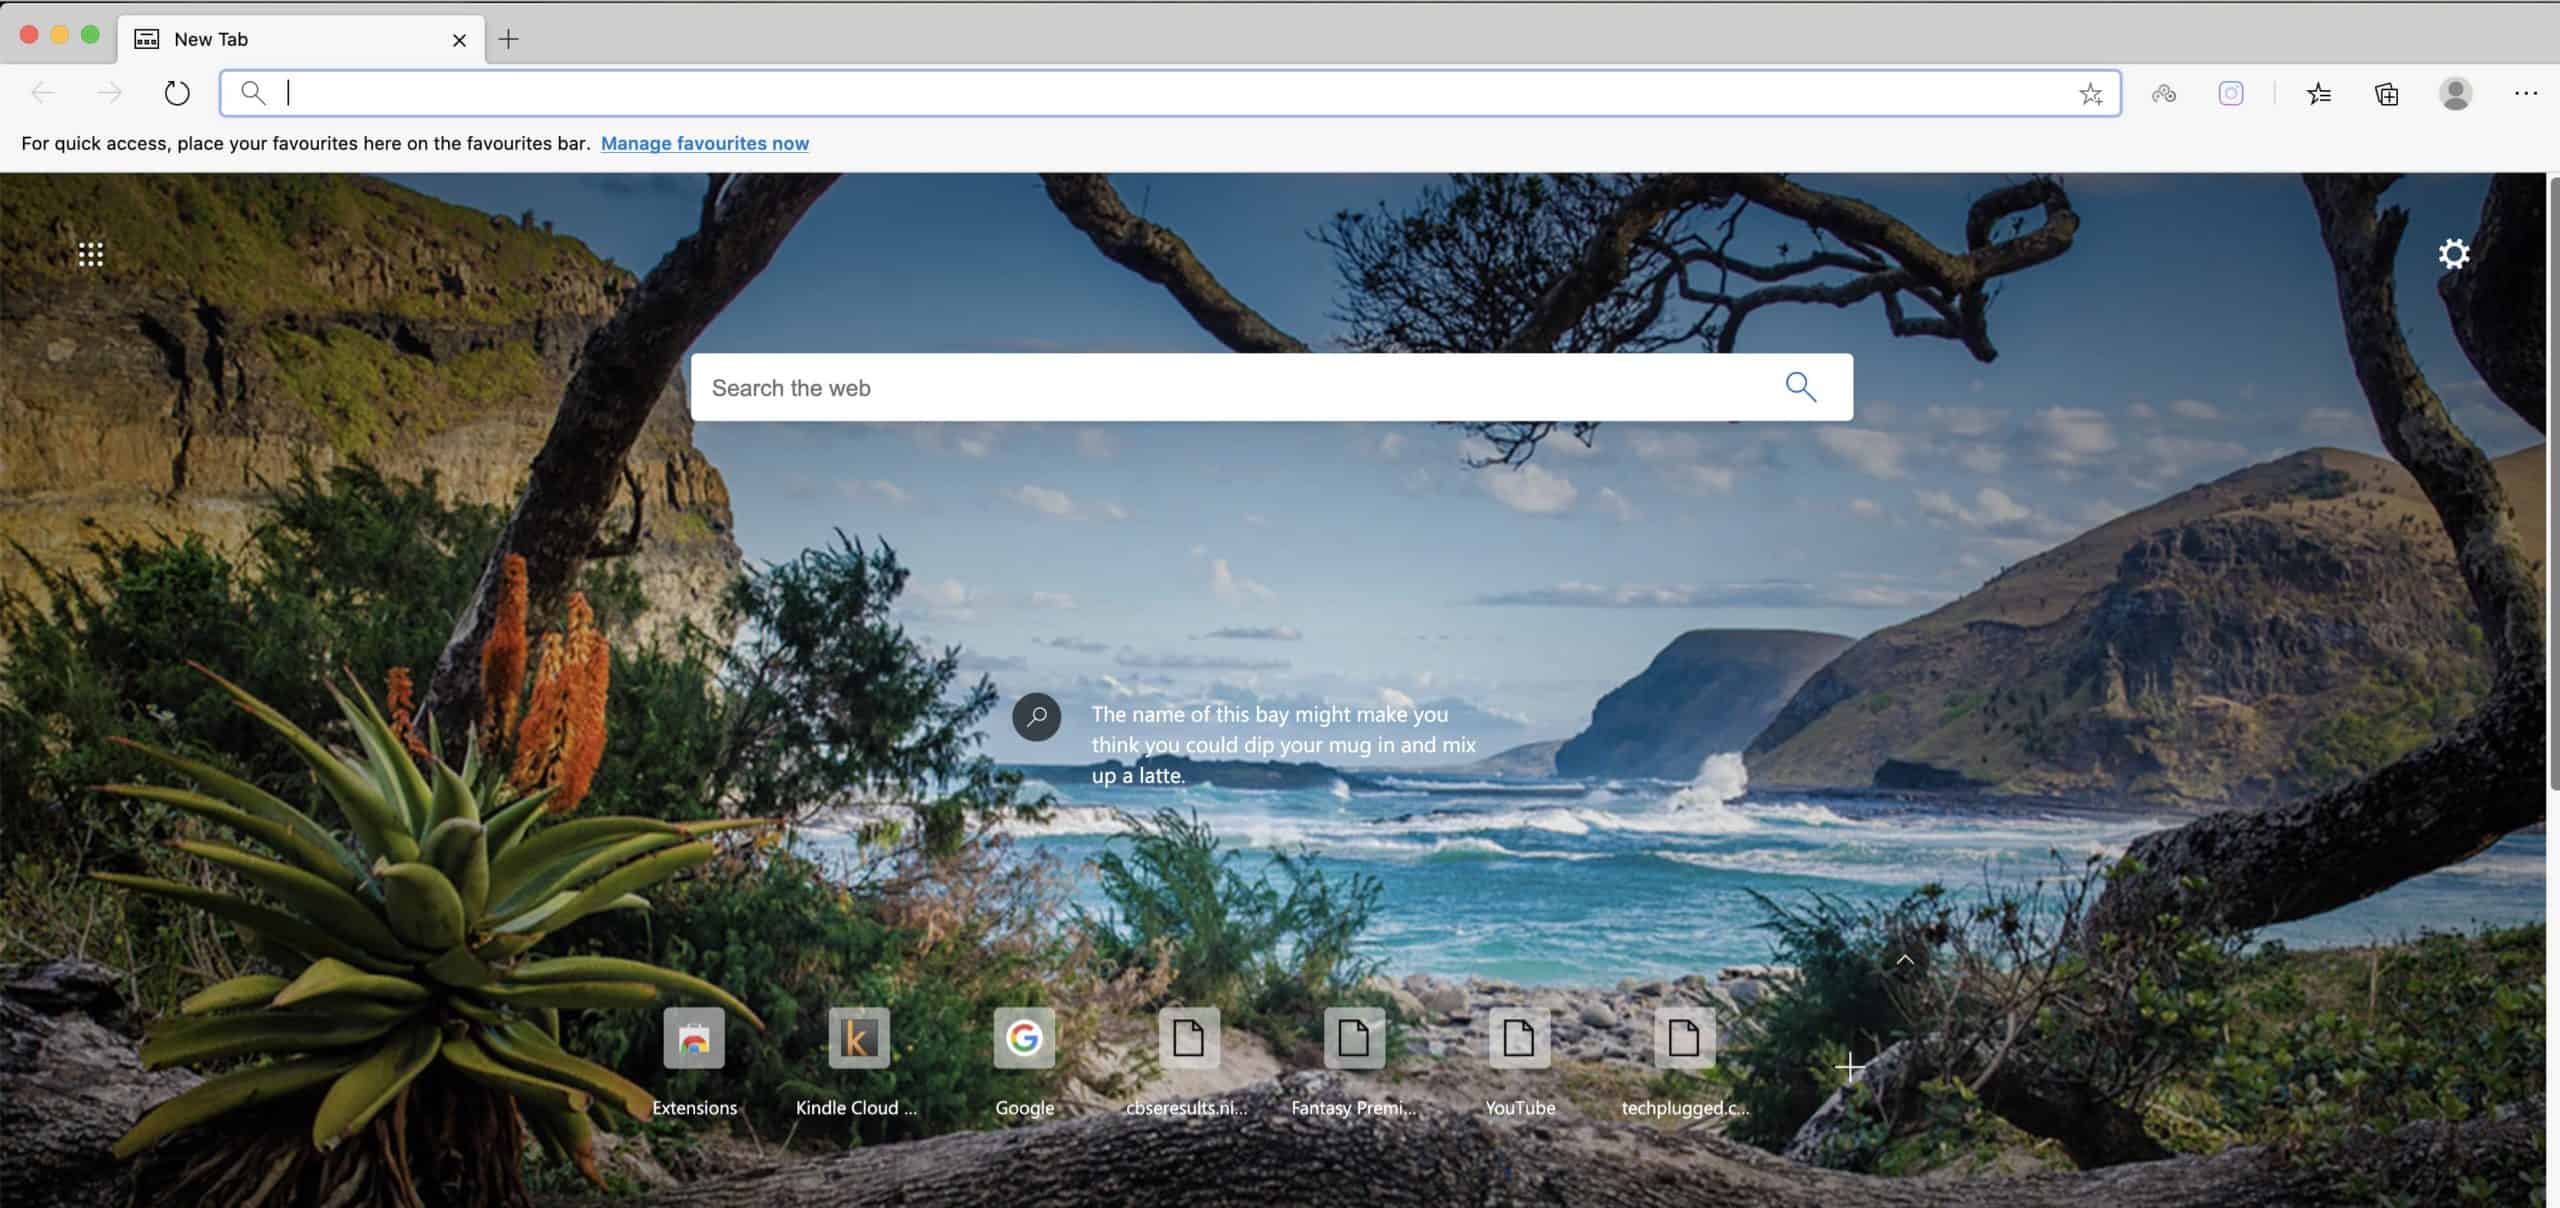This screenshot has width=2560, height=1208.
Task: Click the refresh page icon
Action: pyautogui.click(x=177, y=94)
